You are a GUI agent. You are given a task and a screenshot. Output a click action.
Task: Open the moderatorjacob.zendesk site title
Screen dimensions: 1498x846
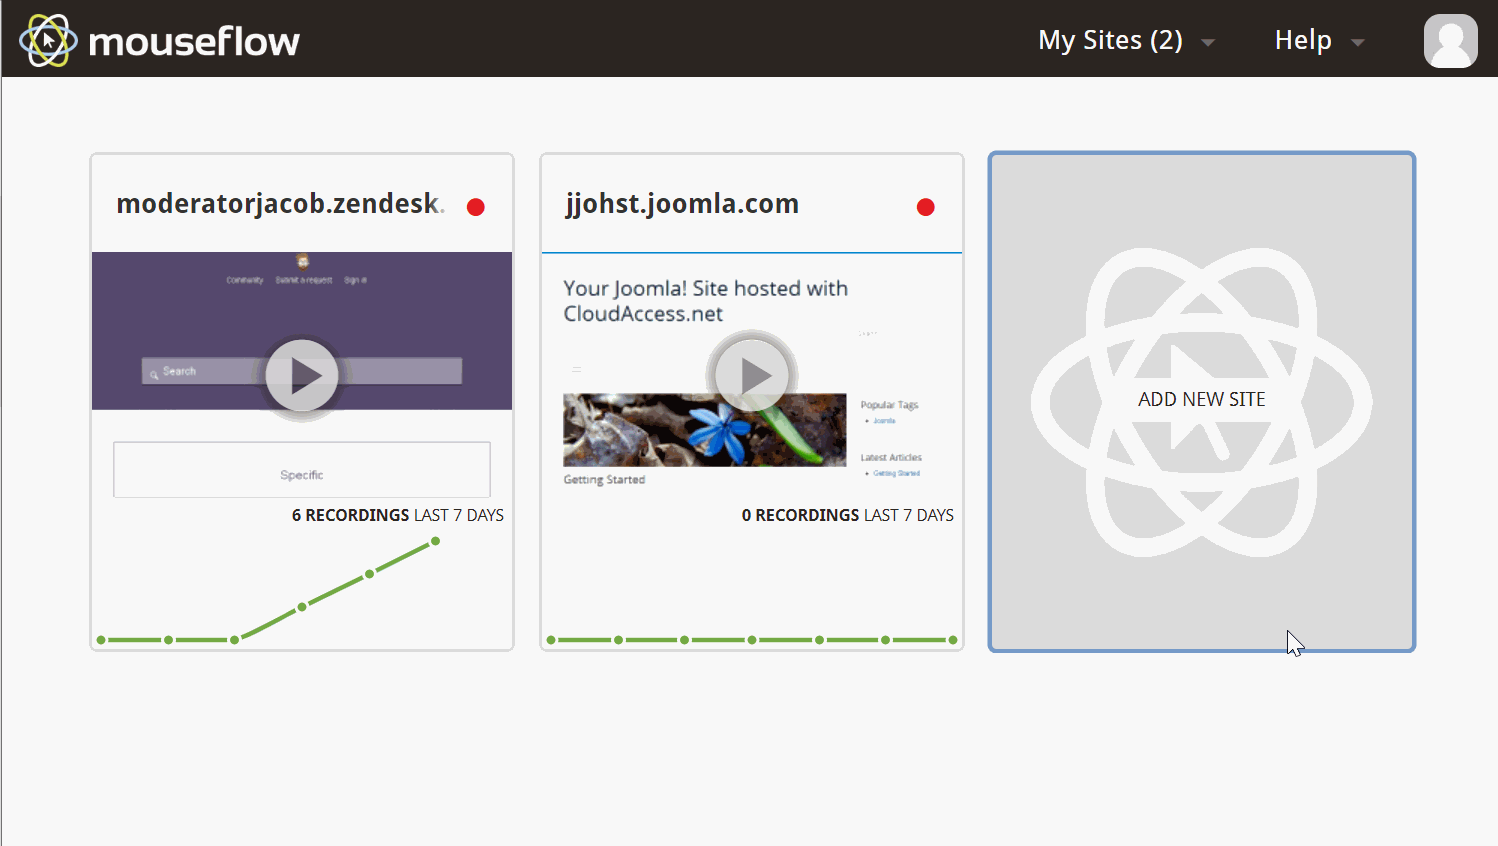coord(280,204)
